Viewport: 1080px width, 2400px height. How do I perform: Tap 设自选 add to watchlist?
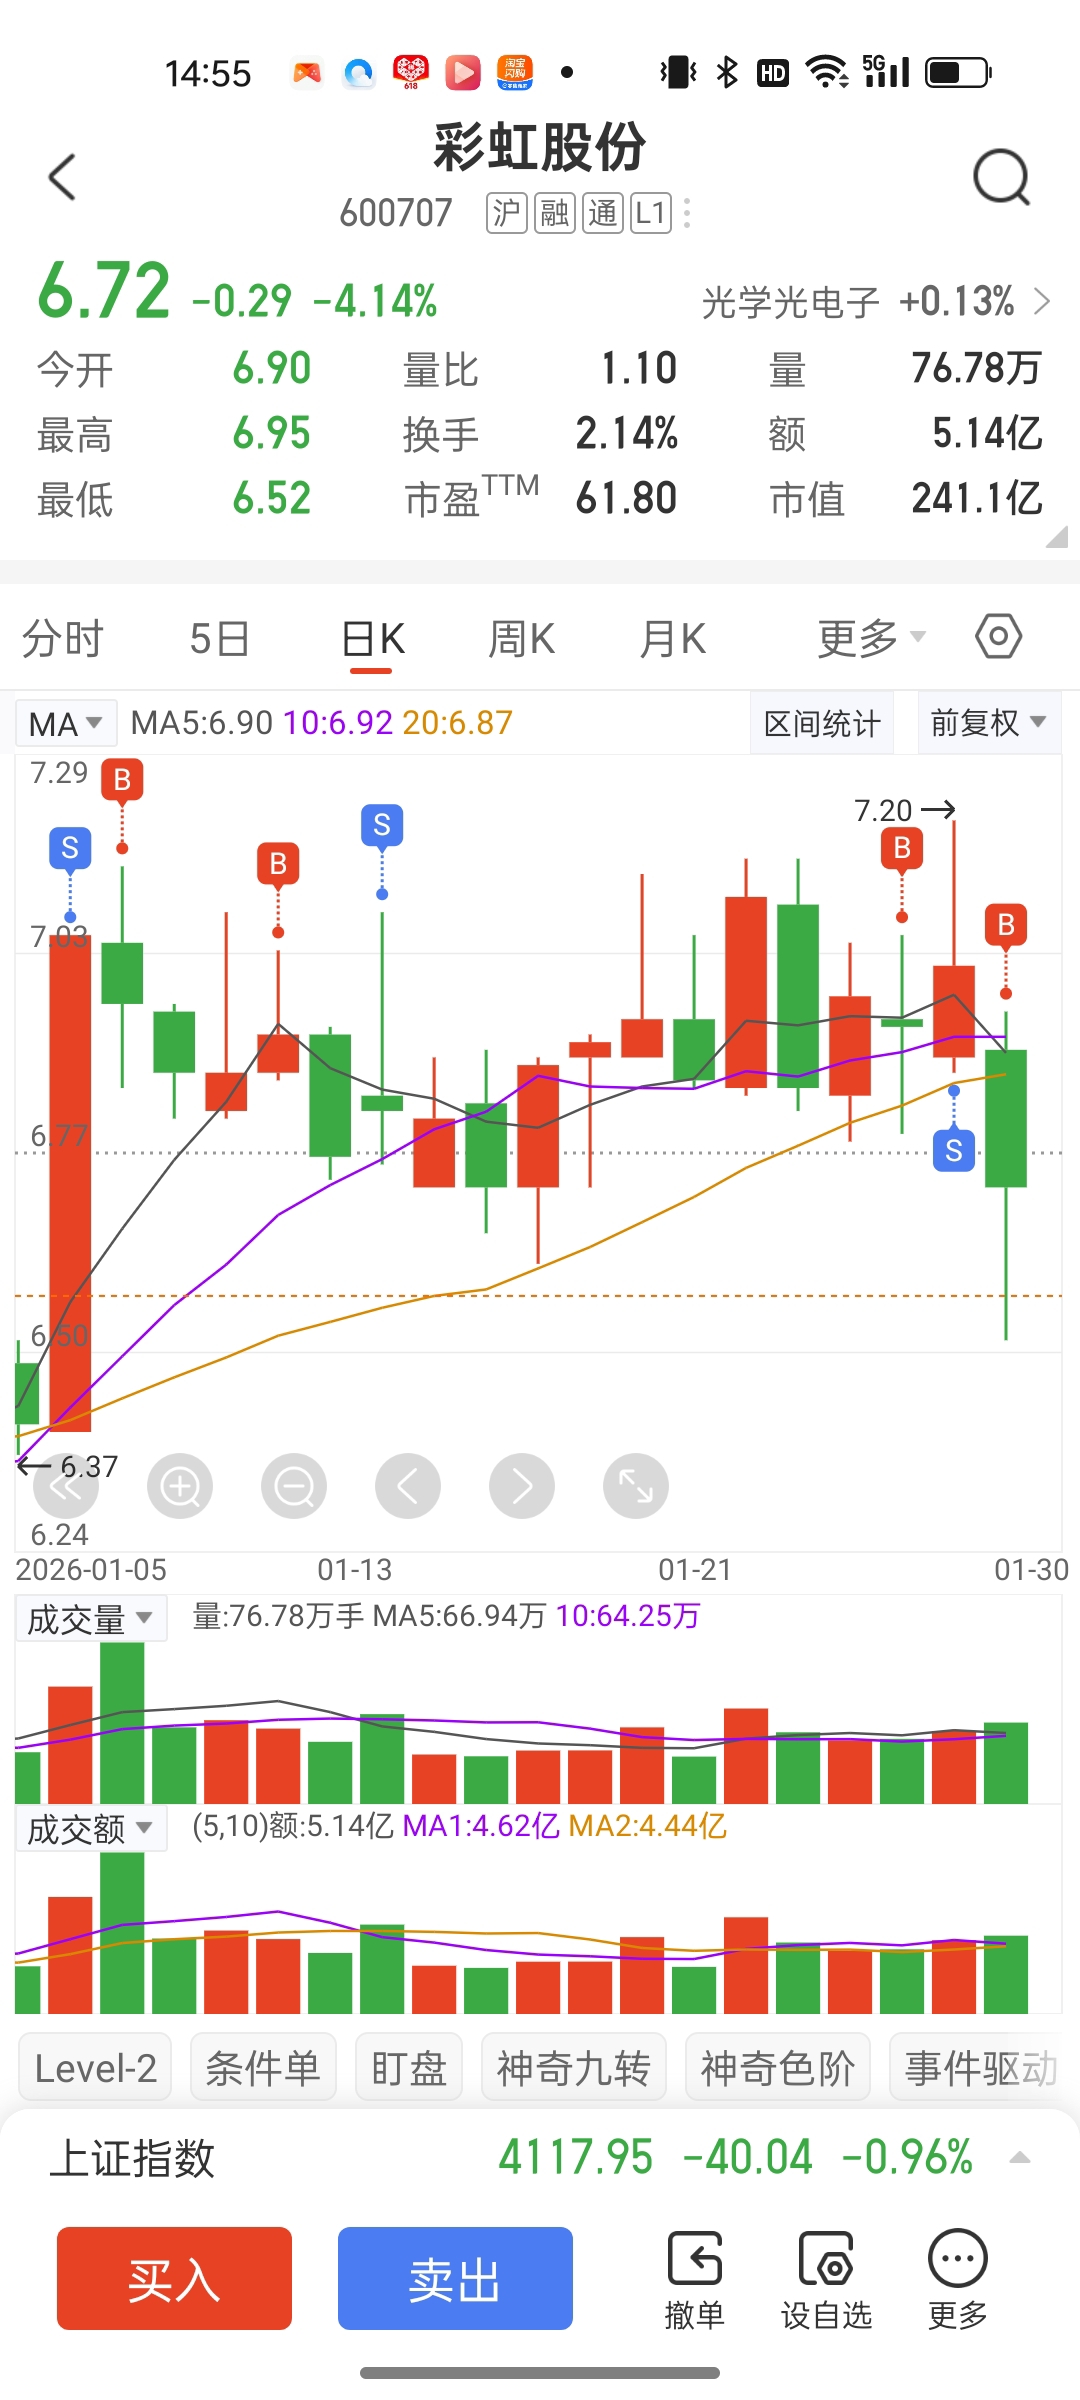[x=826, y=2282]
